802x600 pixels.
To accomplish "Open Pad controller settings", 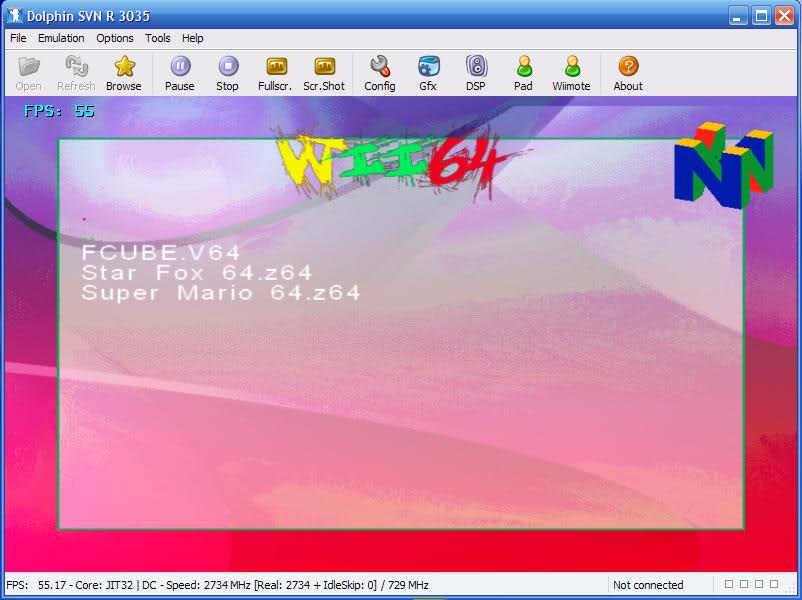I will [523, 73].
